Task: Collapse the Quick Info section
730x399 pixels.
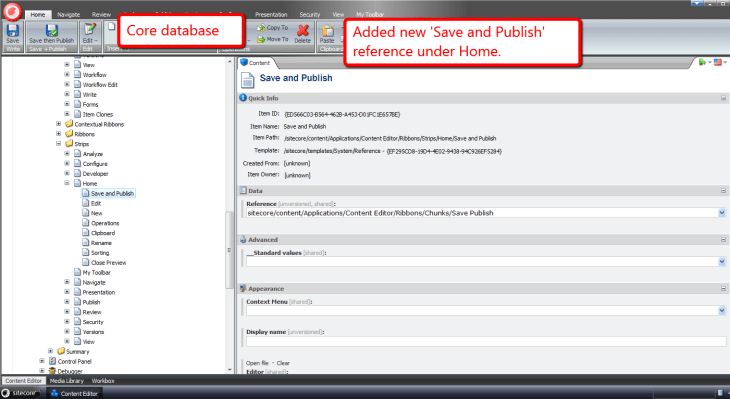Action: (x=723, y=98)
